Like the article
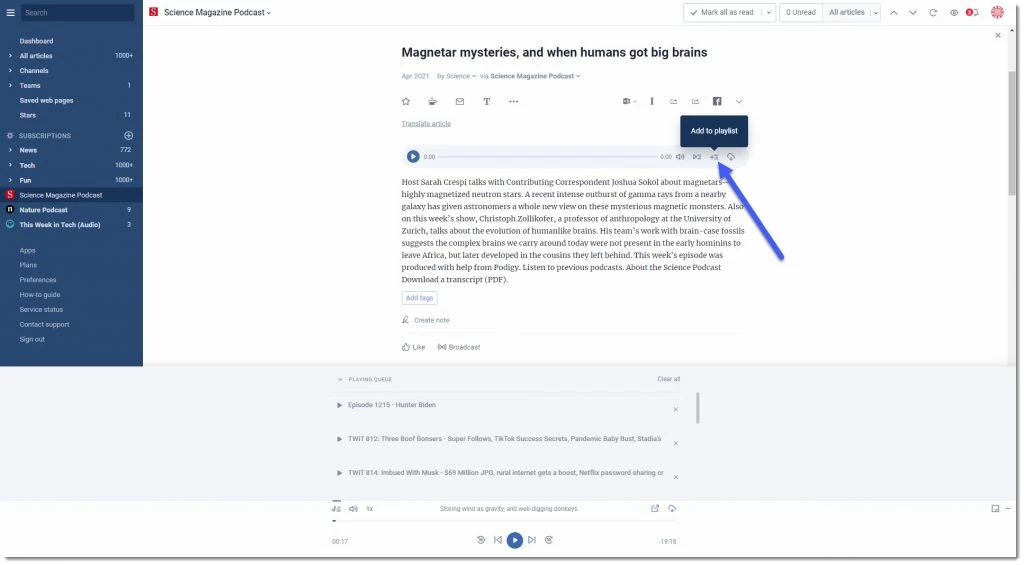Screen dimensions: 1024x565 [x=413, y=347]
